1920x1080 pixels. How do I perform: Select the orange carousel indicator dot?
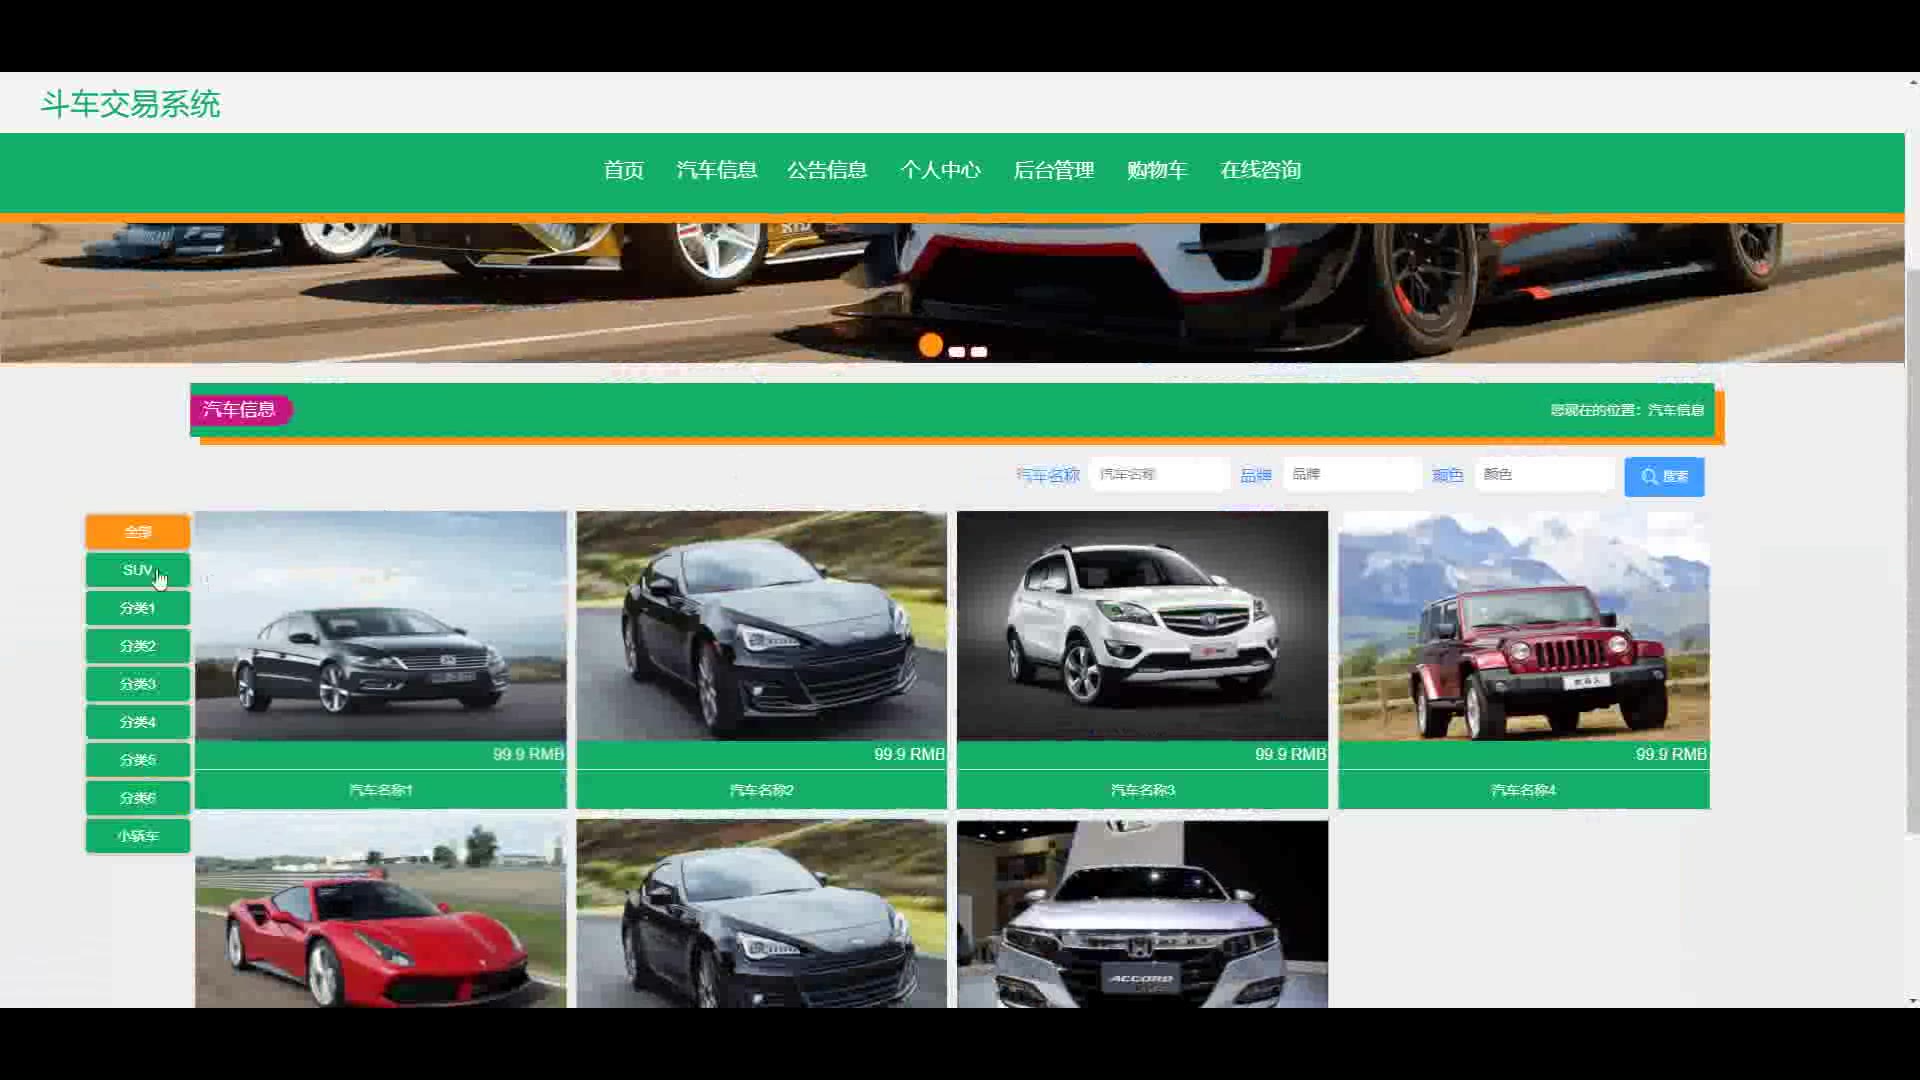pyautogui.click(x=930, y=346)
